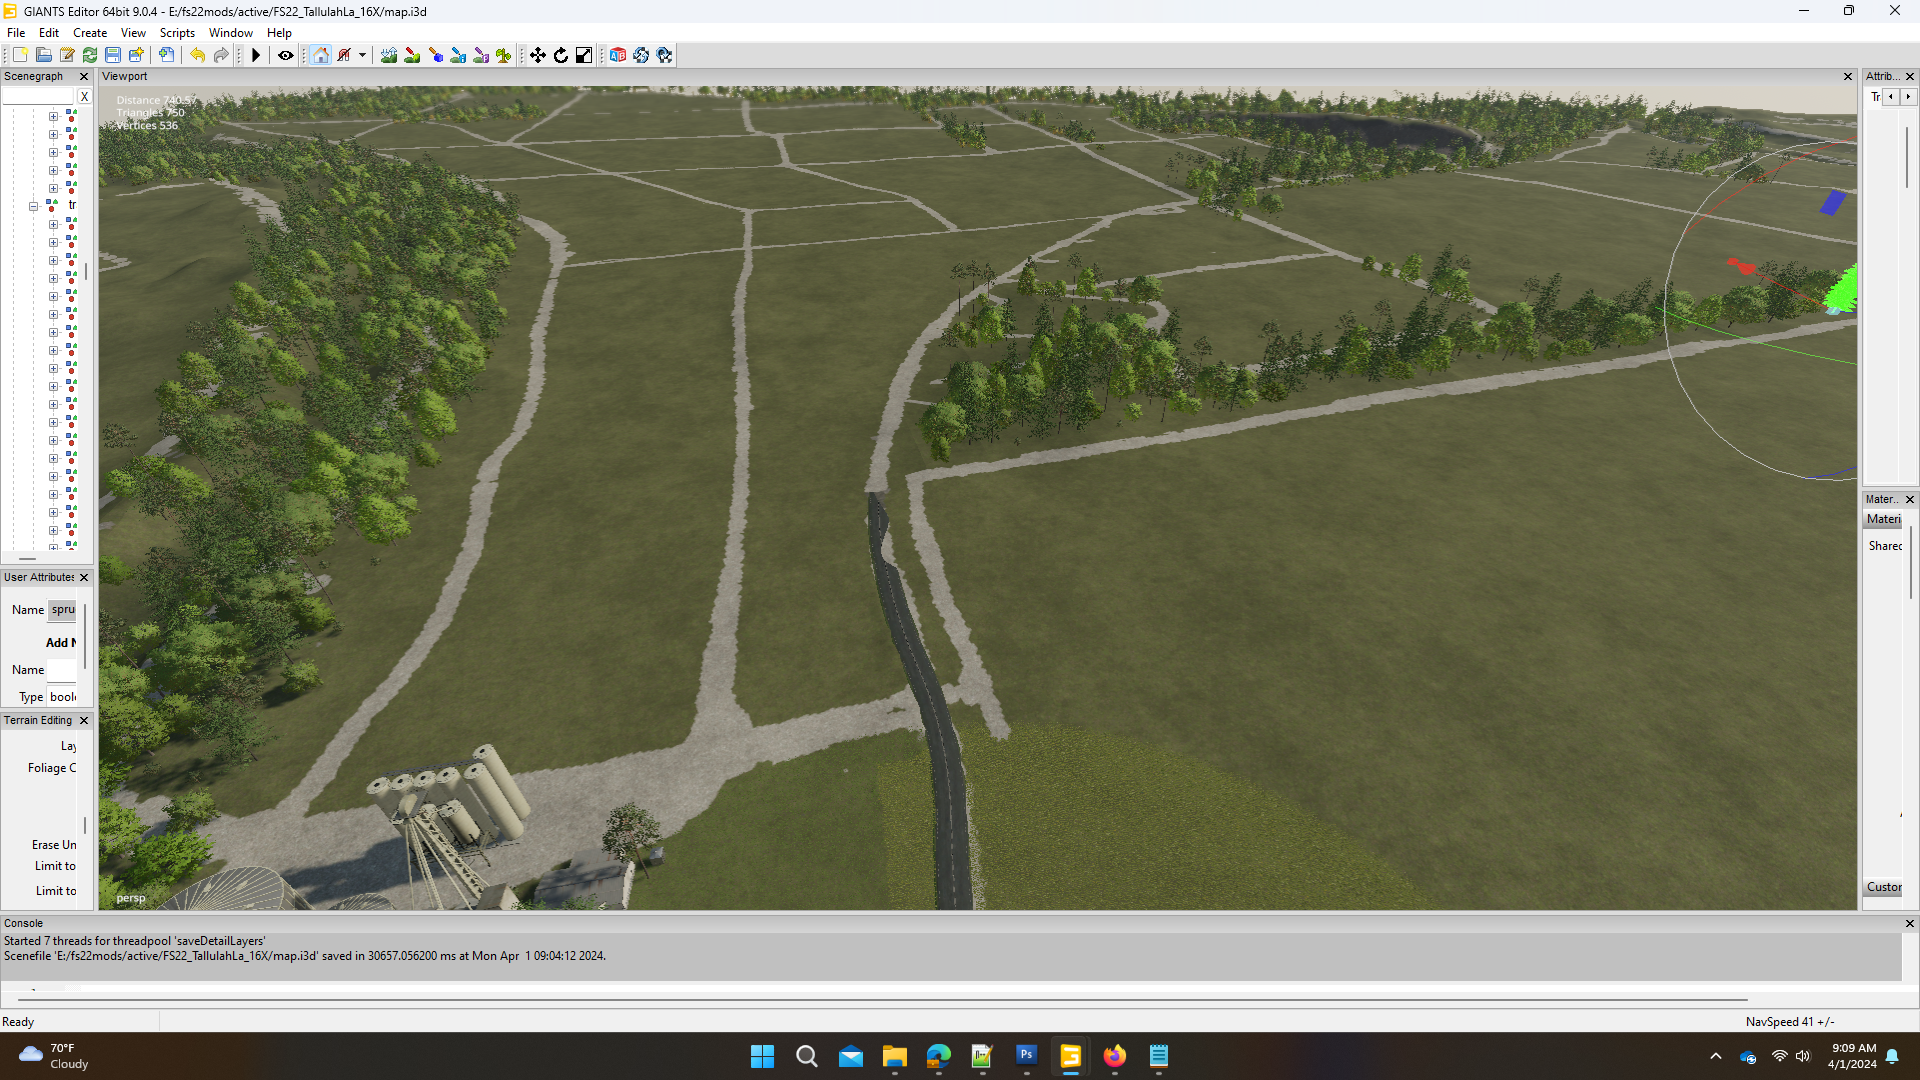The height and width of the screenshot is (1080, 1920).
Task: Open the Create menu
Action: 90,33
